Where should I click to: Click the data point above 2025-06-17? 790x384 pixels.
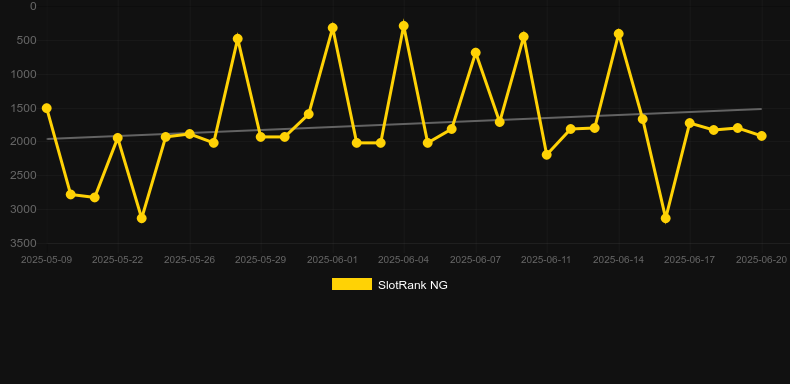point(690,123)
